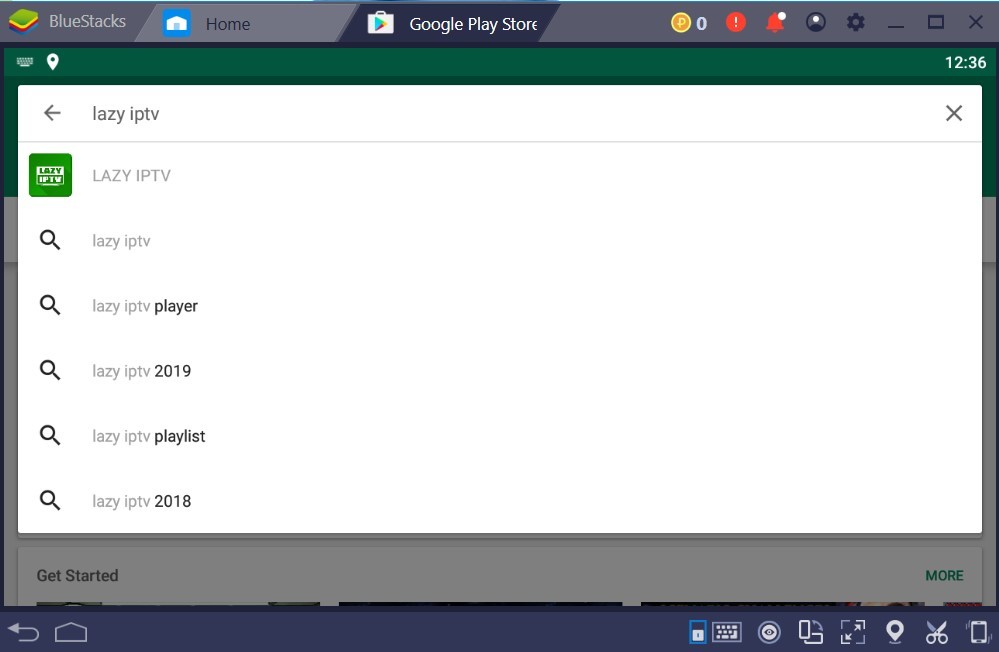The width and height of the screenshot is (999, 652).
Task: Select the 'lazy iptv playlist' suggestion
Action: [500, 435]
